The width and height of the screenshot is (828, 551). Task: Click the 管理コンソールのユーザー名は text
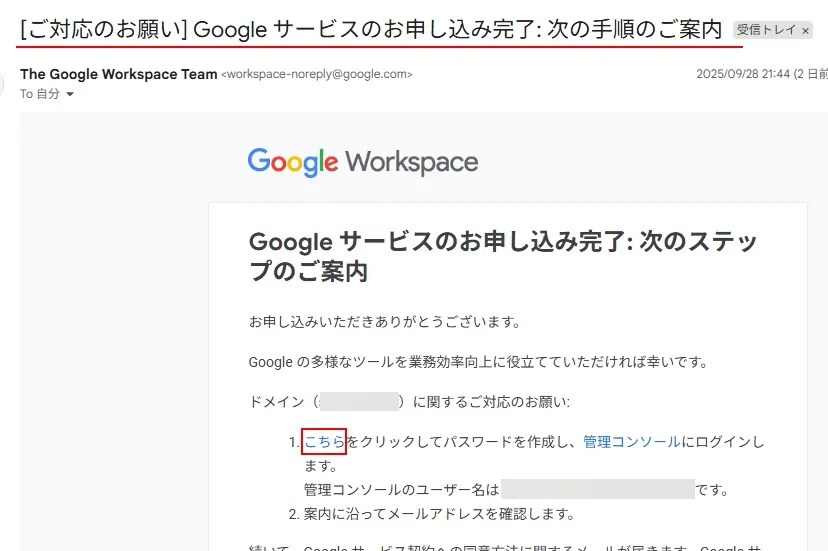[401, 490]
